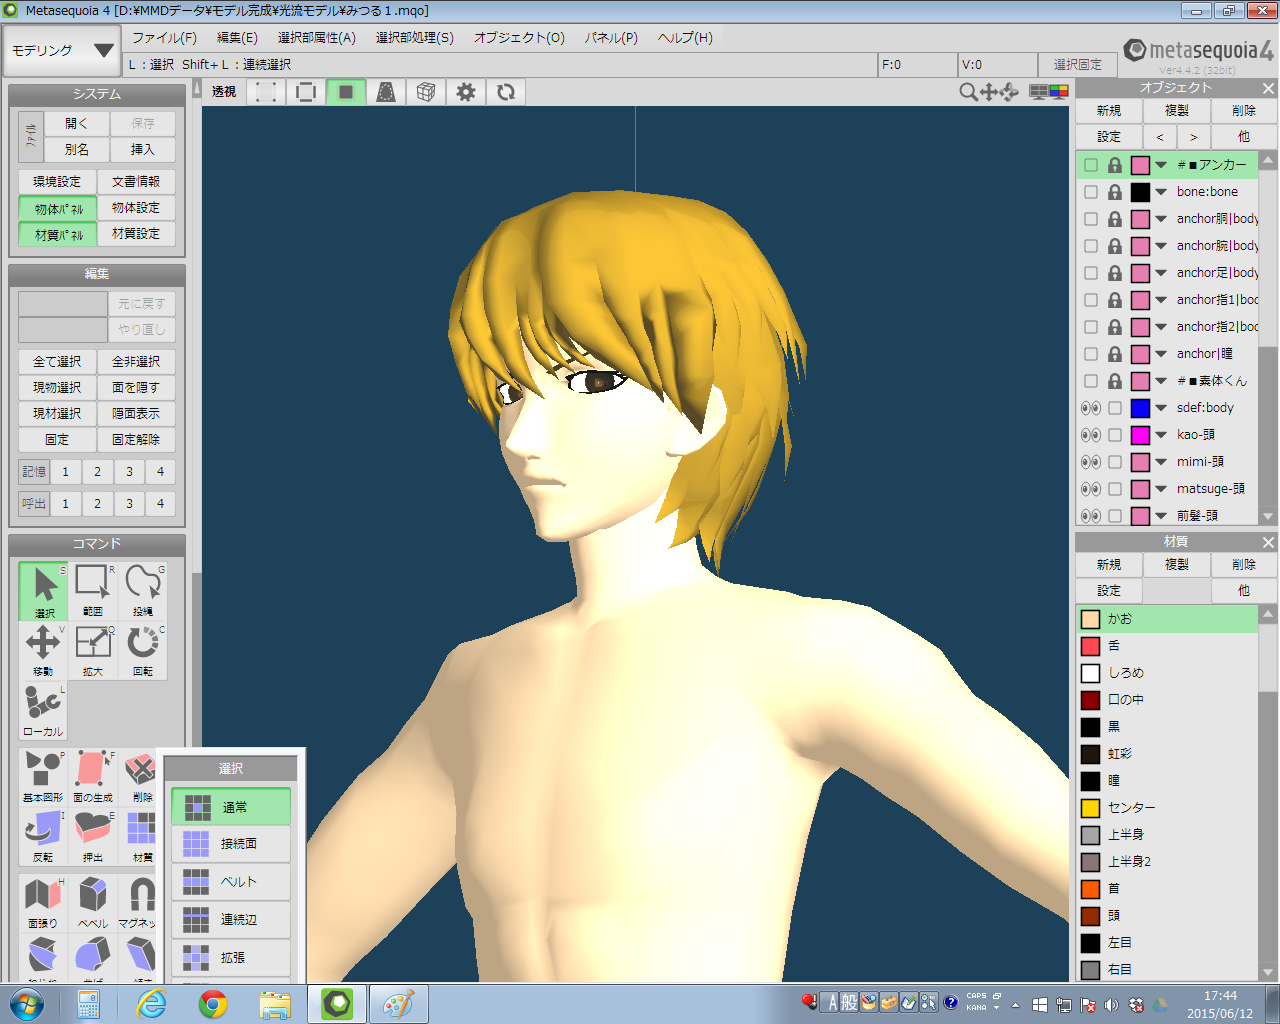The image size is (1280, 1024).
Task: Click the 別名 save-as button
Action: coord(77,149)
